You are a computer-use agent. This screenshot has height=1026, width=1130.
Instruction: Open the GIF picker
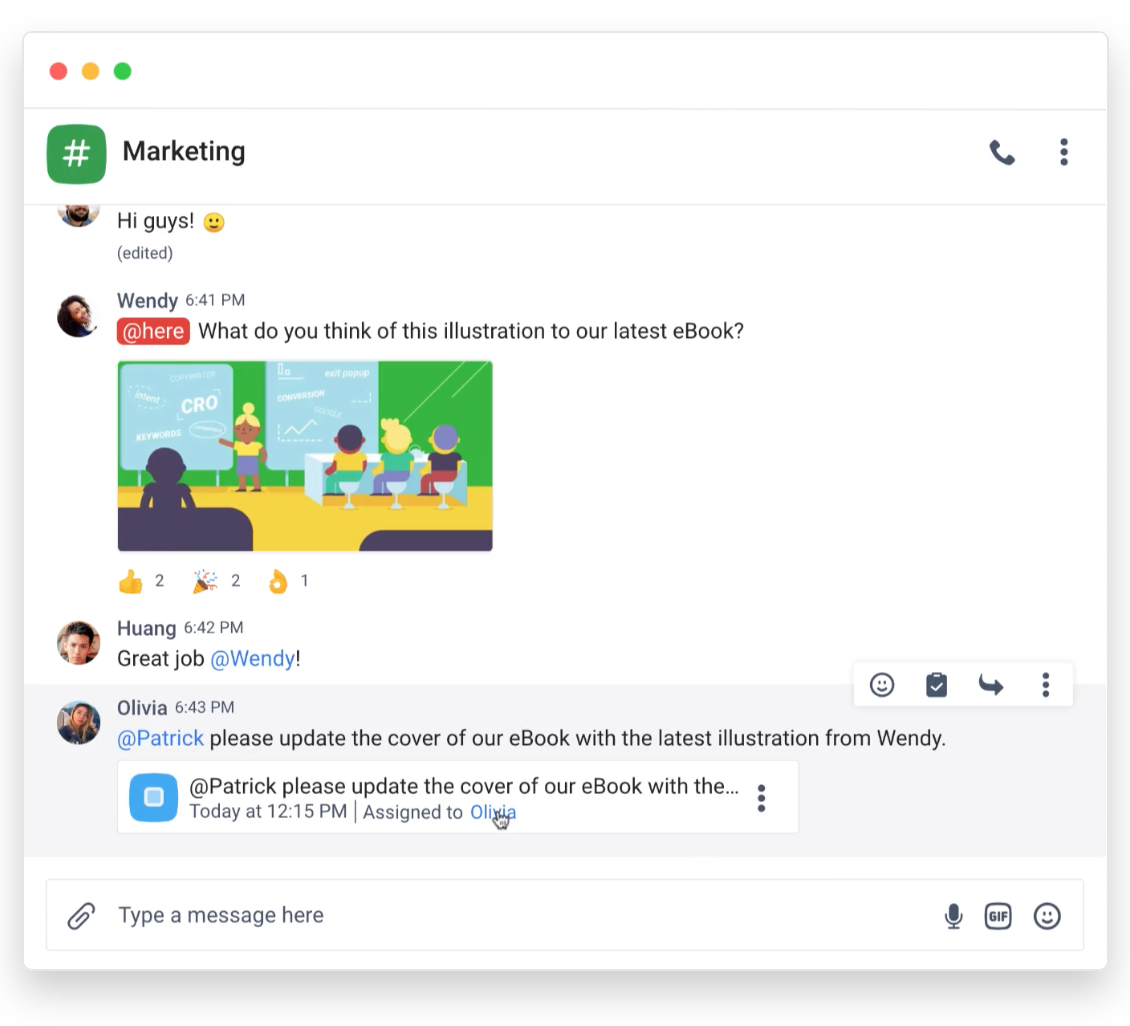pyautogui.click(x=998, y=916)
